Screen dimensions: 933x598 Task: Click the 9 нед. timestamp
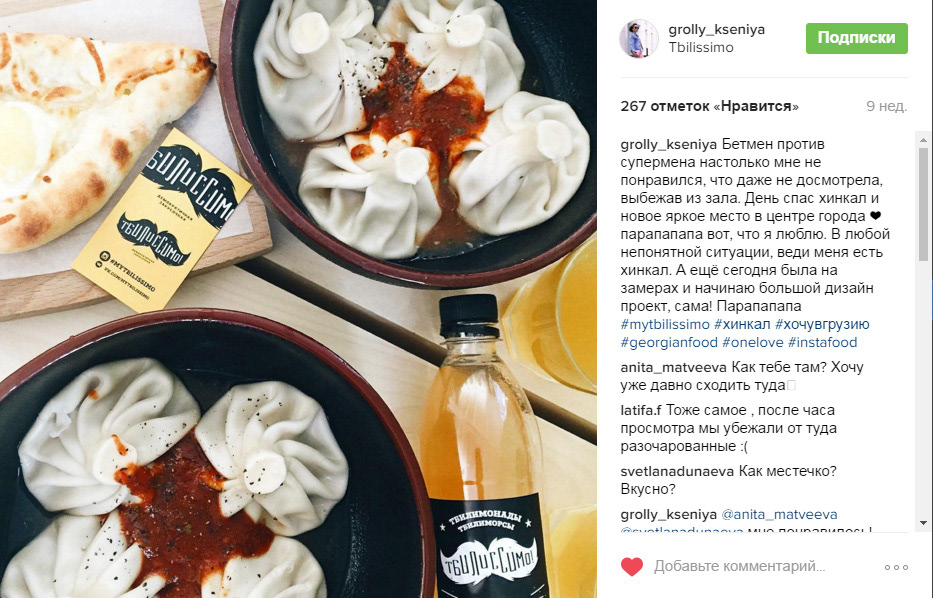pyautogui.click(x=887, y=107)
